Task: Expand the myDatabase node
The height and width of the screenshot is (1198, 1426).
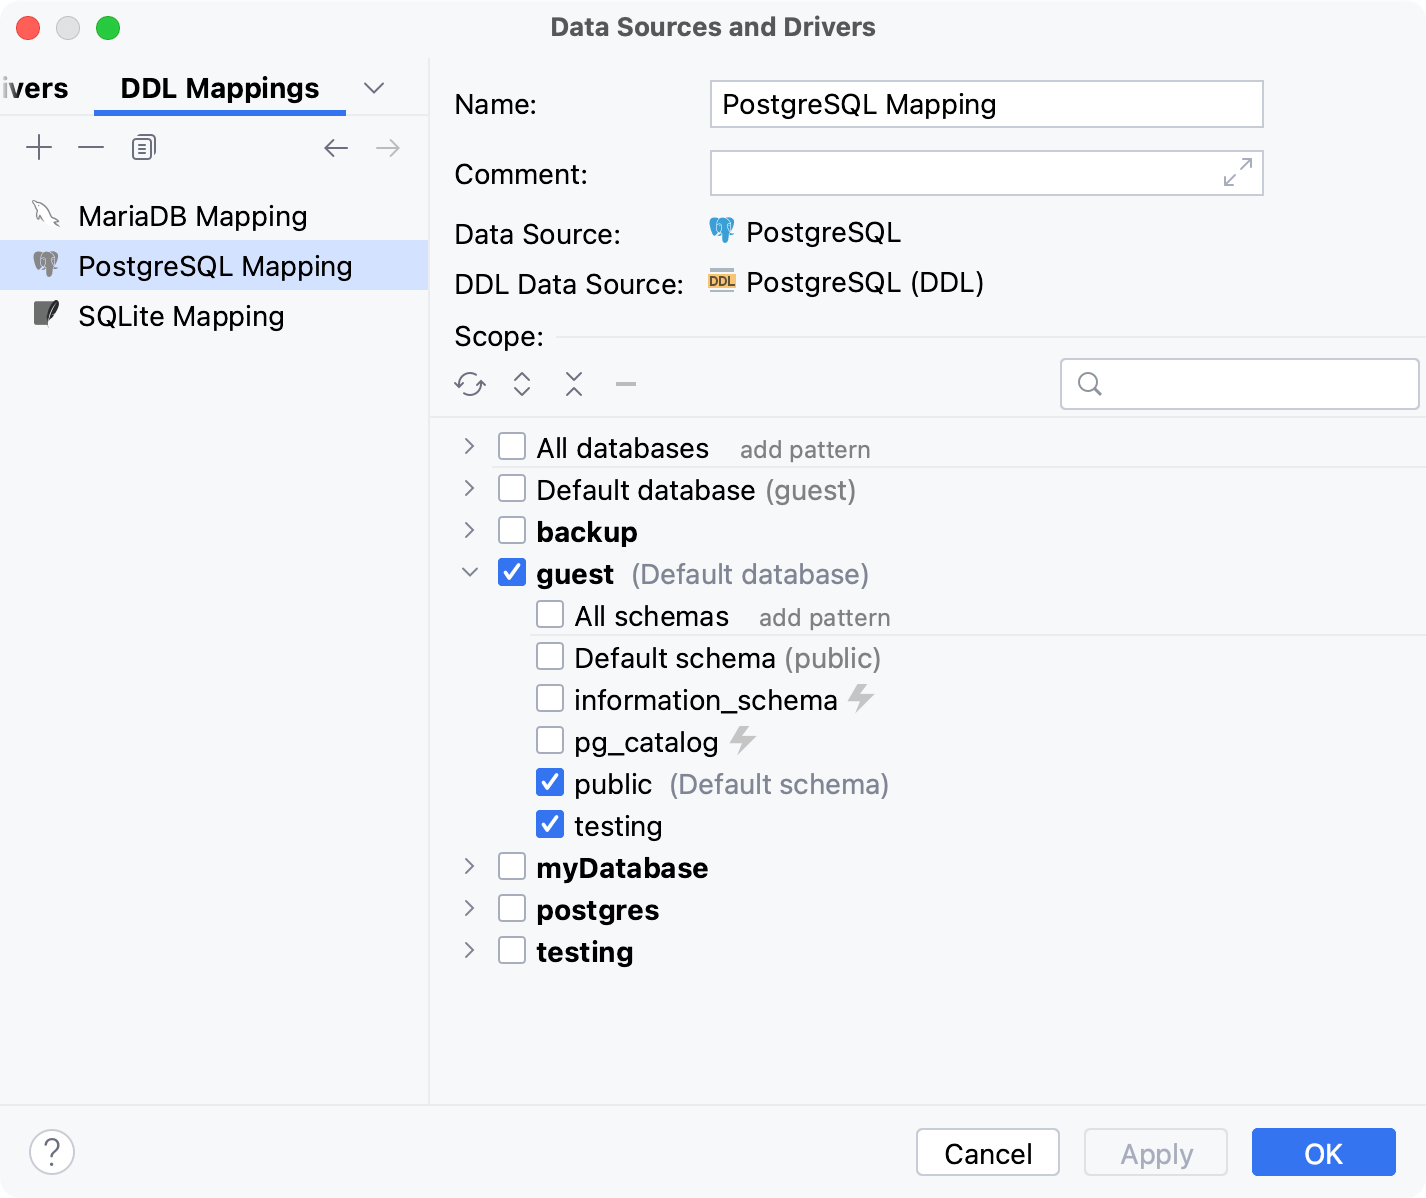Action: [x=469, y=866]
